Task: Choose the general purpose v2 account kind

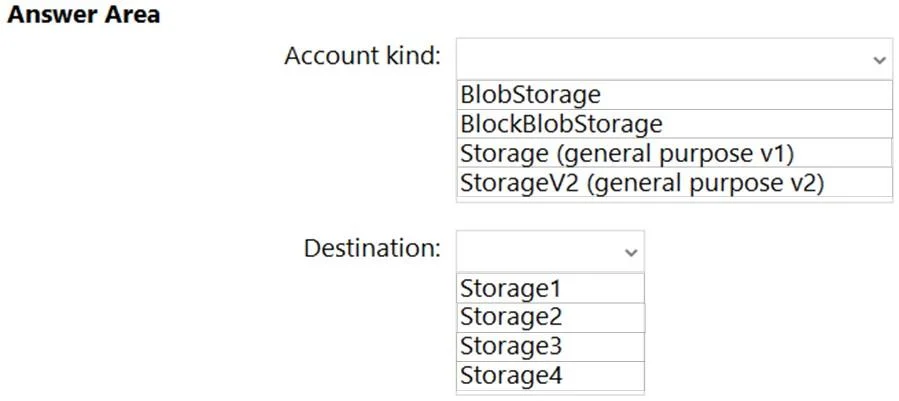Action: 674,182
